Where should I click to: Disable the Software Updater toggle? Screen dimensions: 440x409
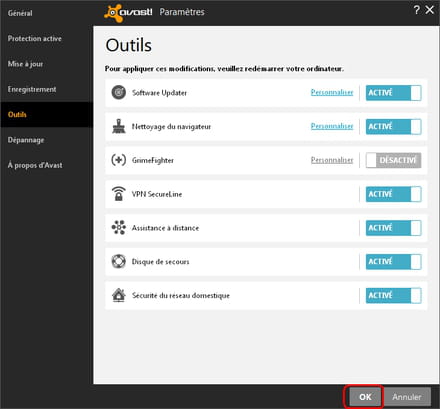394,93
